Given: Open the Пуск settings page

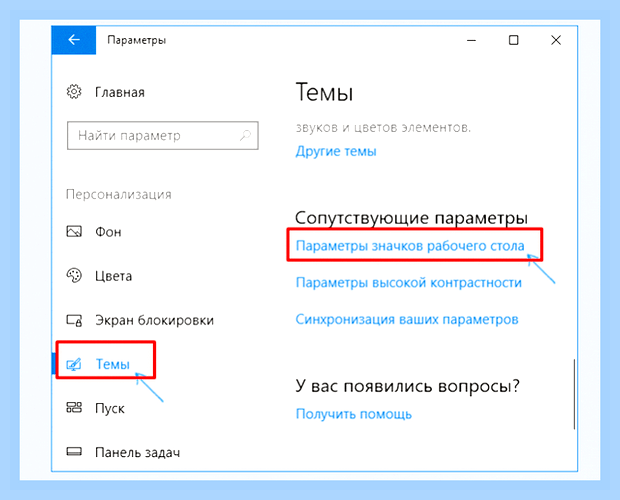Looking at the screenshot, I should [110, 408].
